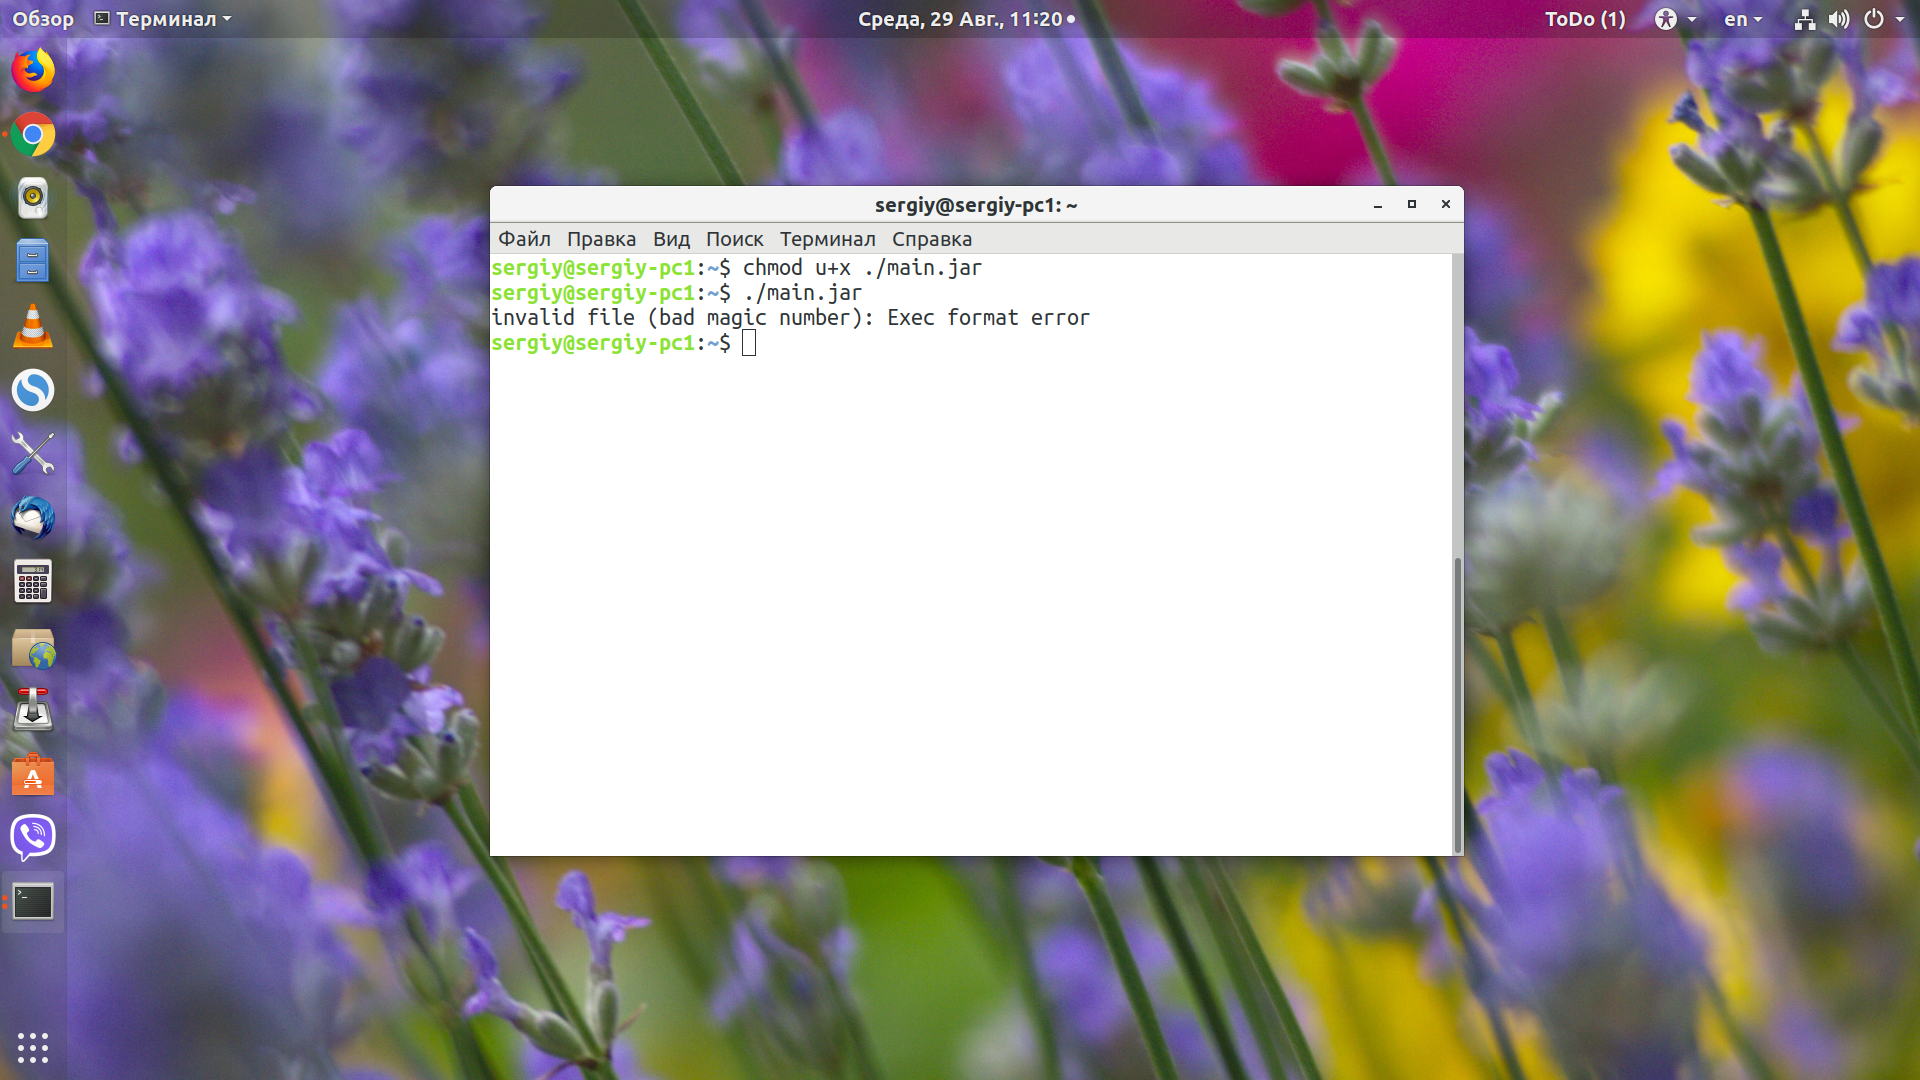Launch VLC media player from dock
The image size is (1920, 1080).
tap(33, 326)
